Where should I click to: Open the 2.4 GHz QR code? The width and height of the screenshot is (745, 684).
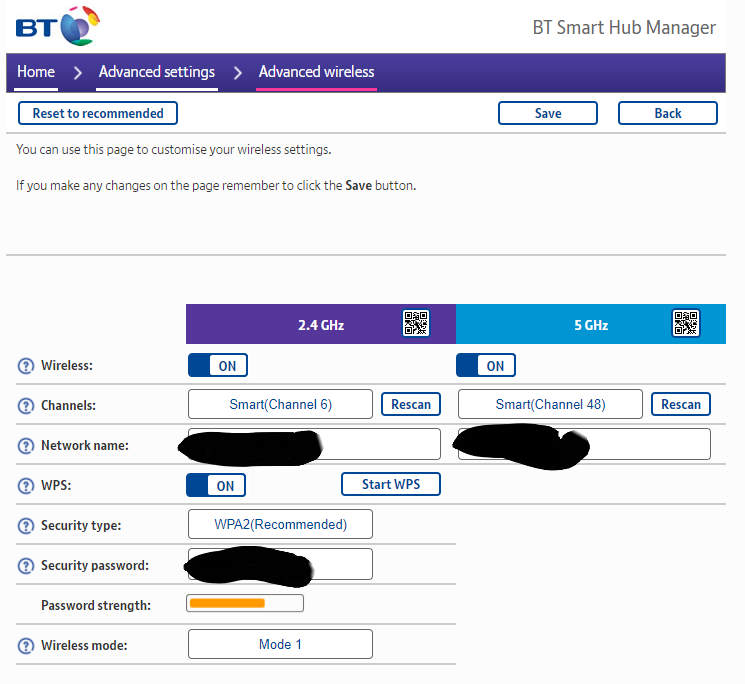(416, 324)
